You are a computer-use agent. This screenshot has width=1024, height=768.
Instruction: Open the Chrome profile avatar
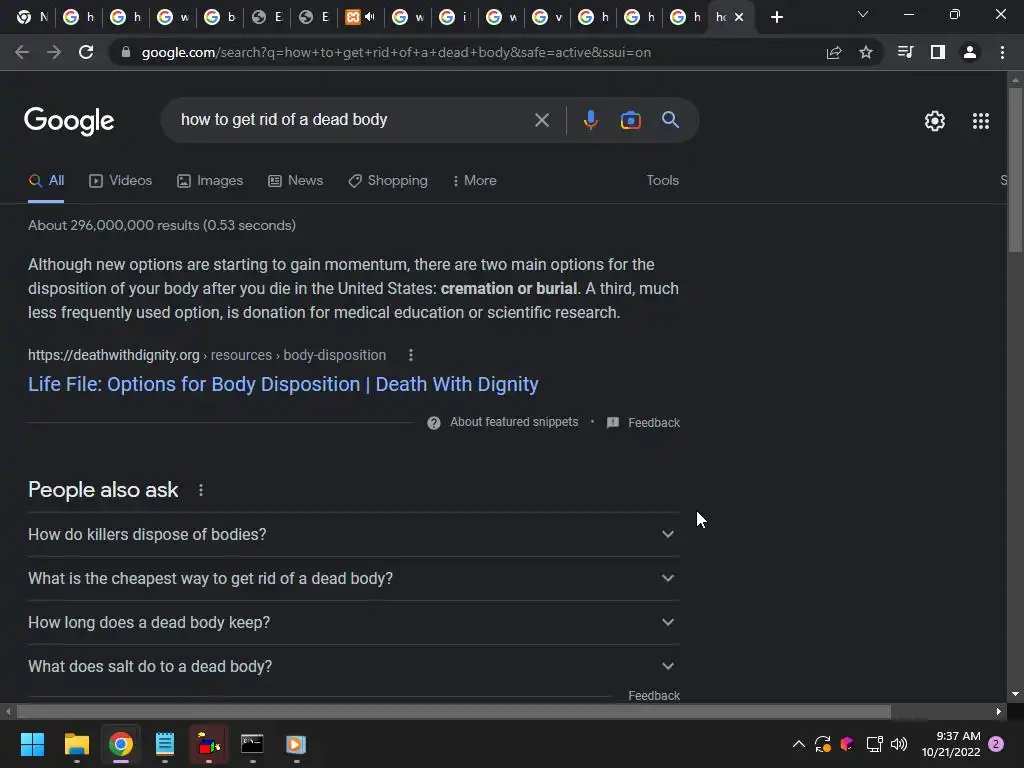click(x=970, y=52)
